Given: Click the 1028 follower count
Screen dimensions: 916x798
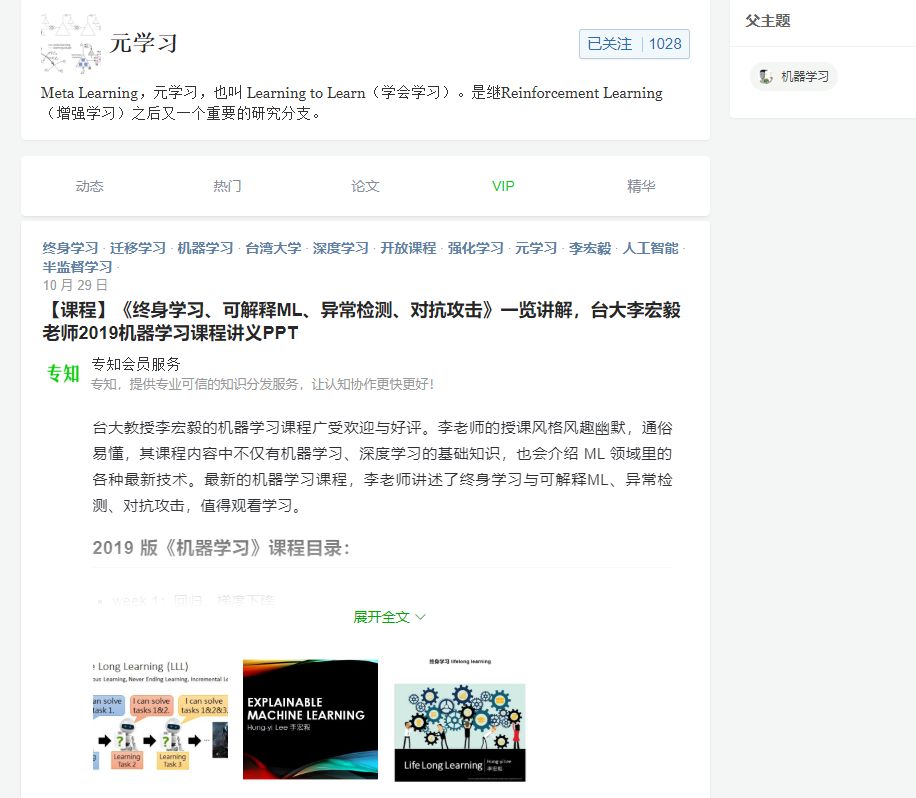Looking at the screenshot, I should click(x=665, y=44).
